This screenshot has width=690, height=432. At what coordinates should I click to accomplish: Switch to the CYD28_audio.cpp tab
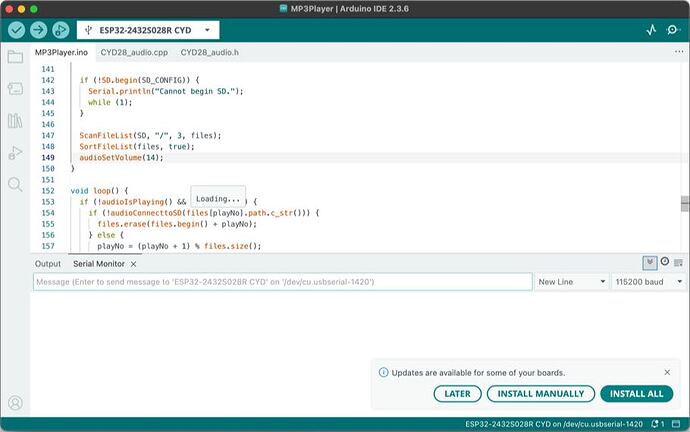pos(134,52)
